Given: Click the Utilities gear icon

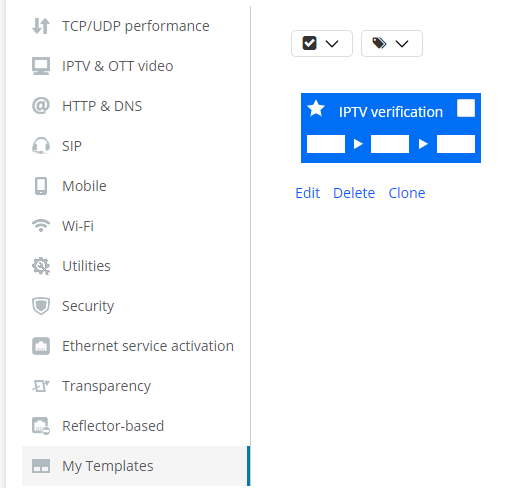Looking at the screenshot, I should pyautogui.click(x=41, y=266).
